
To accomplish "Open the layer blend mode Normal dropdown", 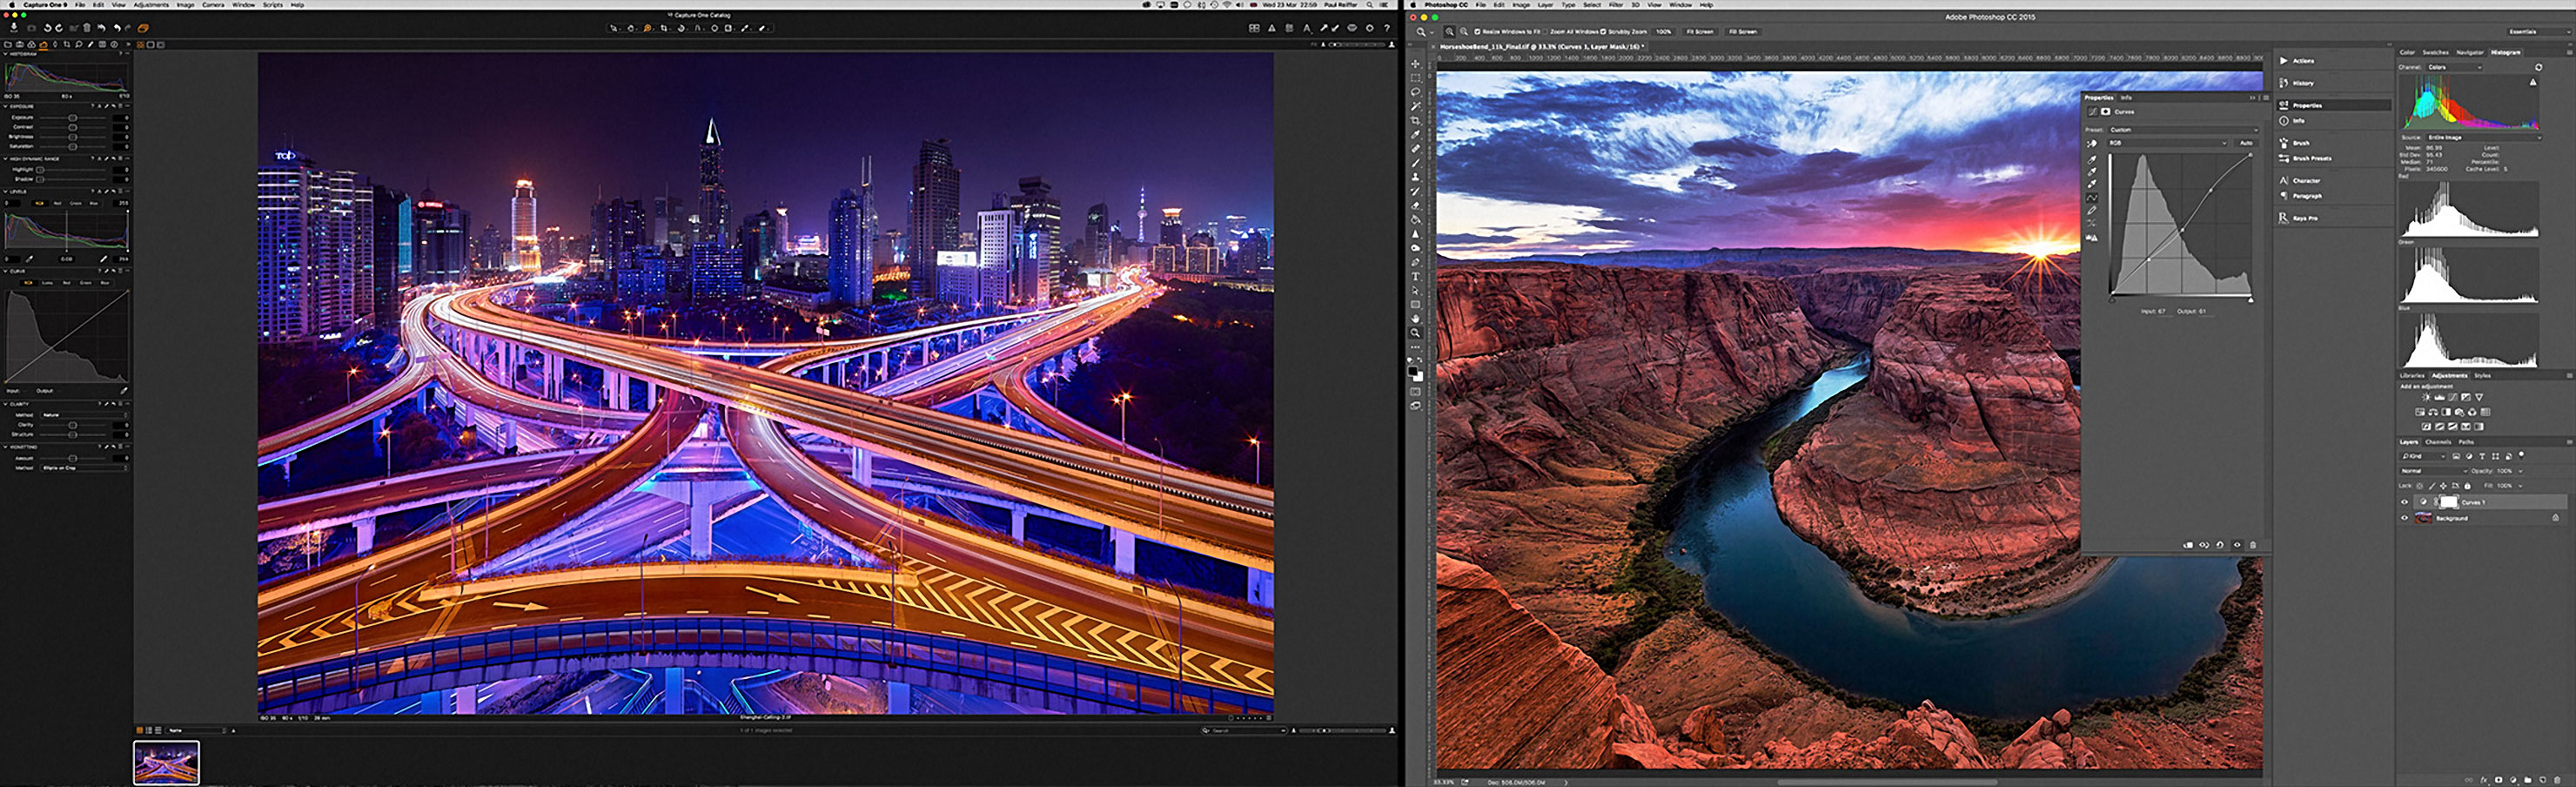I will pos(2432,471).
